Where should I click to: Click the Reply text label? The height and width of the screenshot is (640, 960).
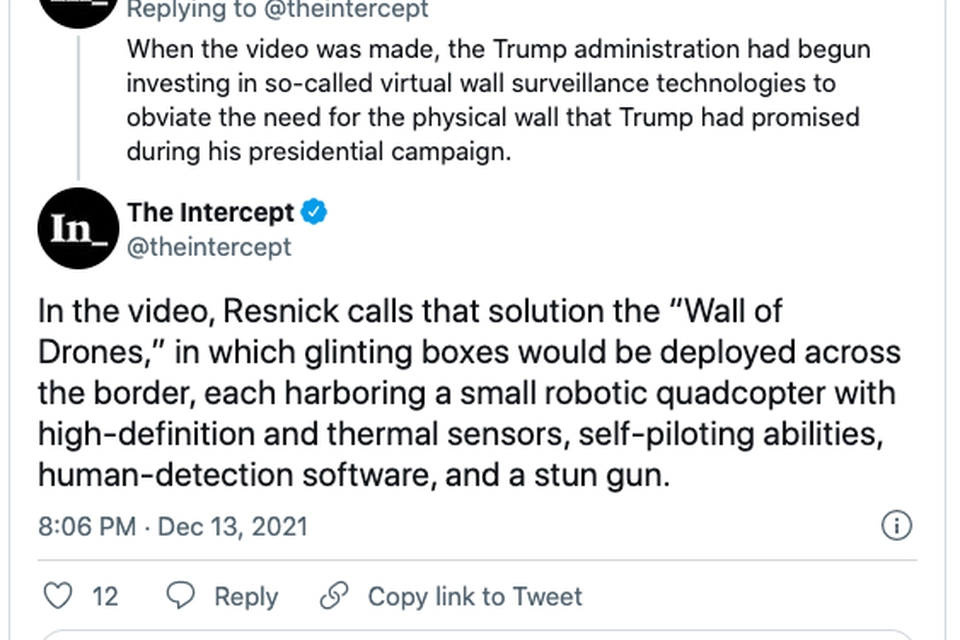(246, 596)
